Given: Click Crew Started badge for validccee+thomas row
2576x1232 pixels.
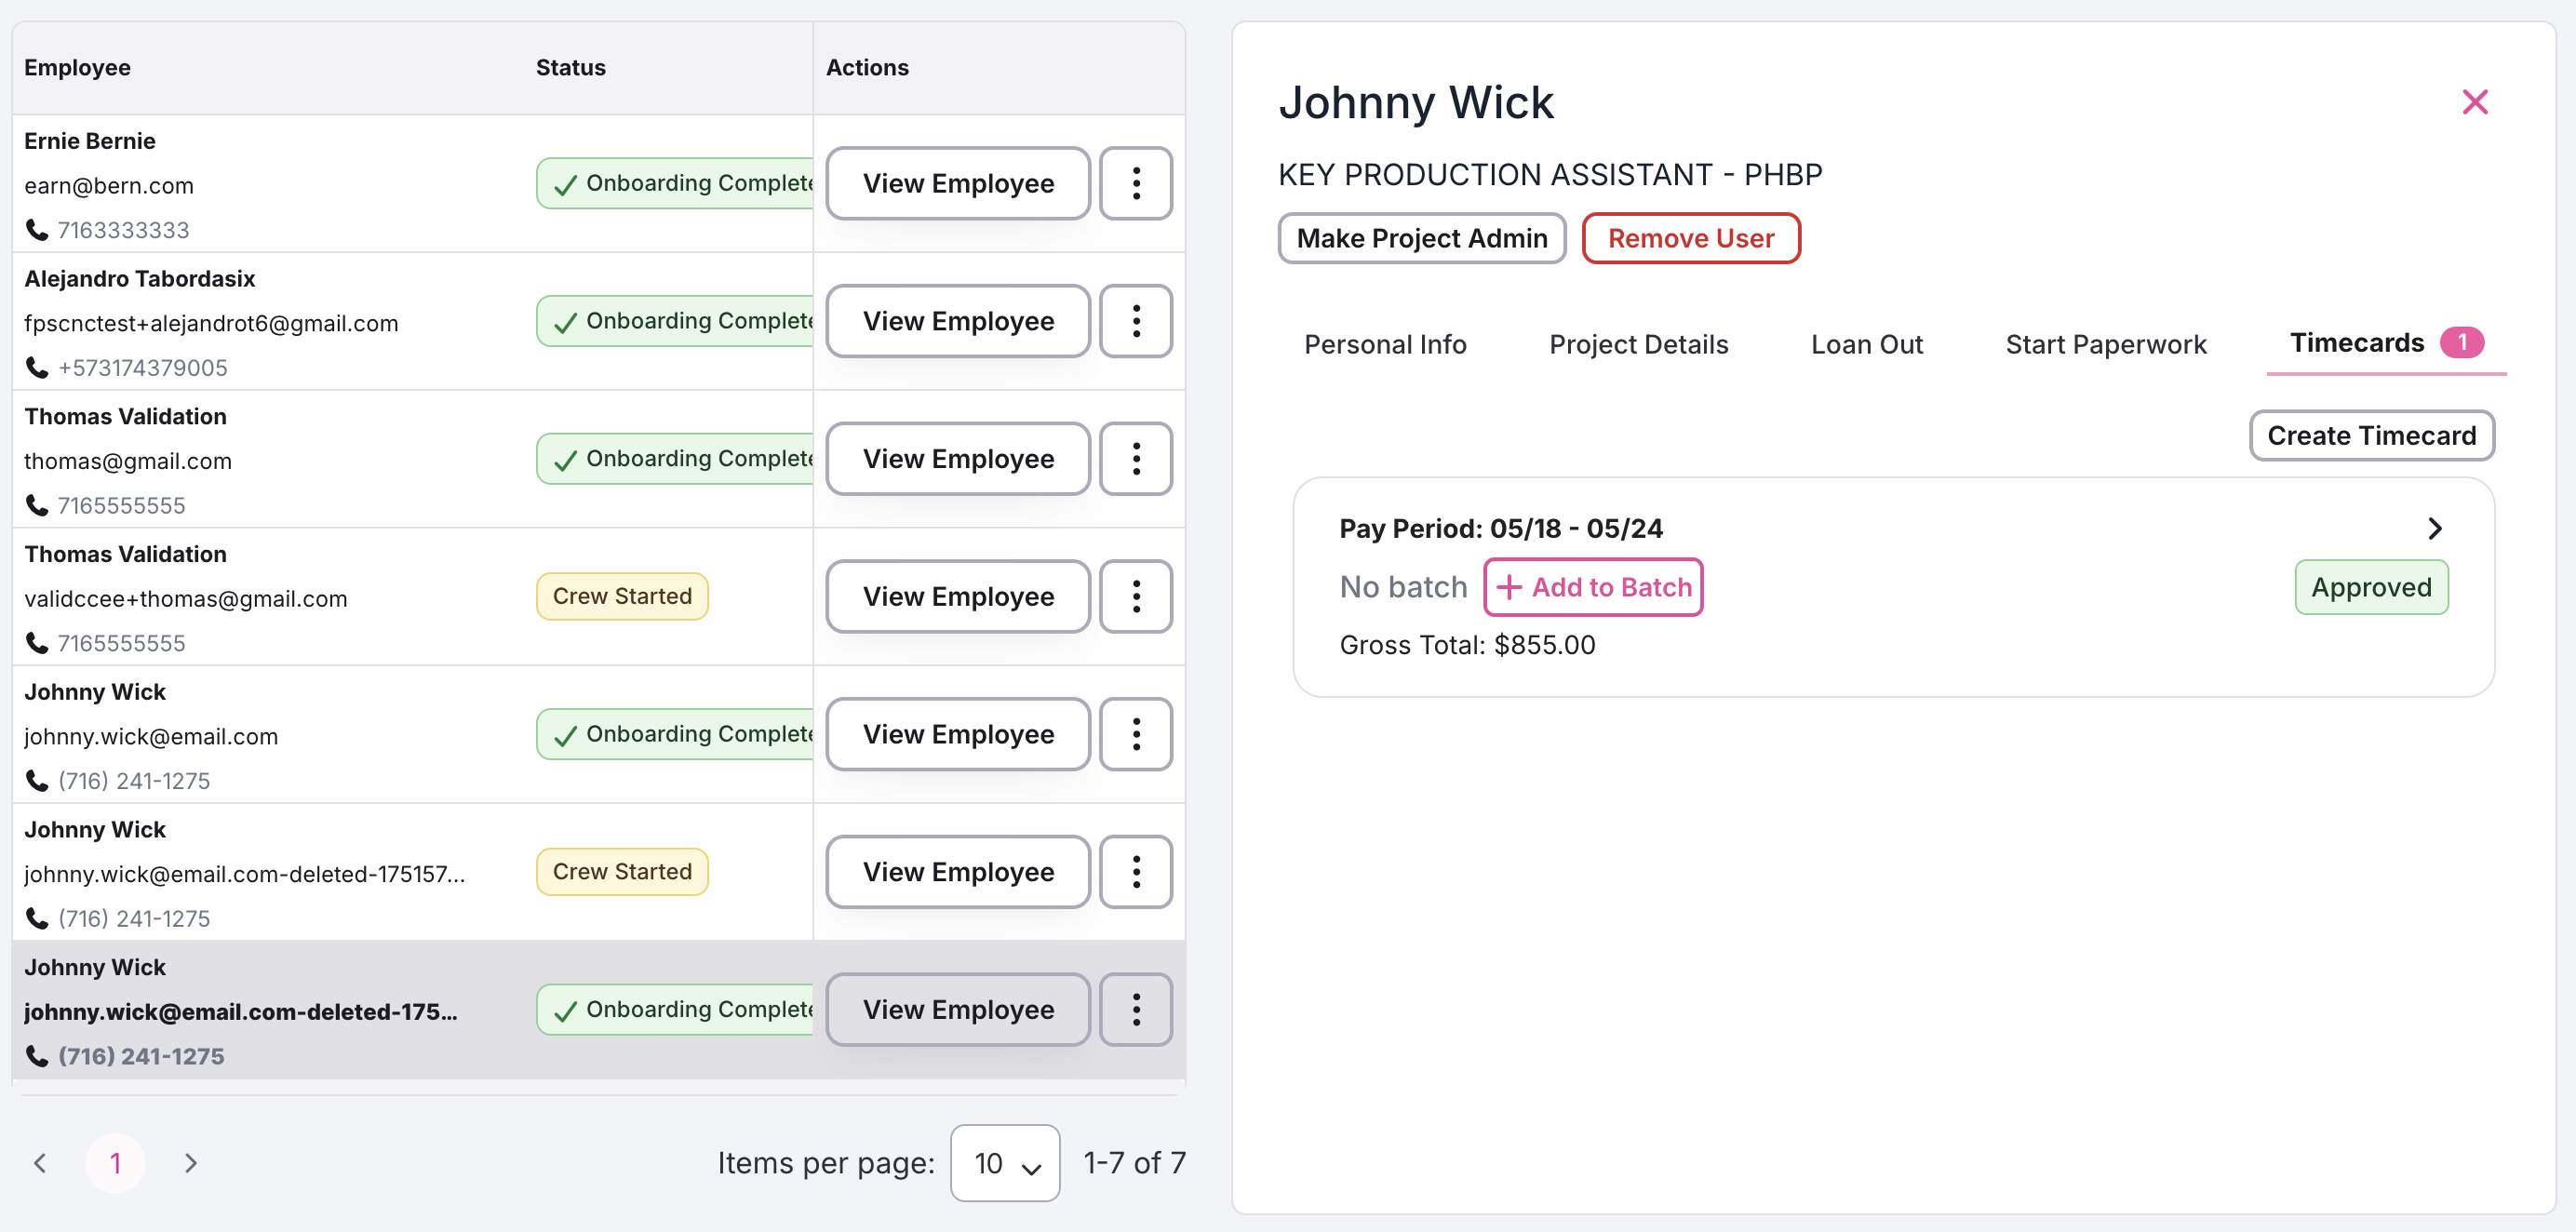Looking at the screenshot, I should point(622,596).
